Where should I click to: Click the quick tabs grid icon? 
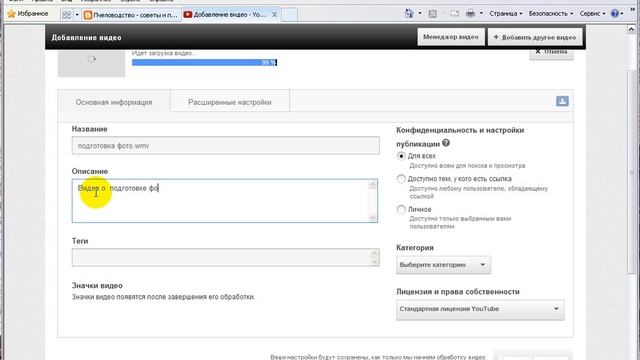point(66,15)
